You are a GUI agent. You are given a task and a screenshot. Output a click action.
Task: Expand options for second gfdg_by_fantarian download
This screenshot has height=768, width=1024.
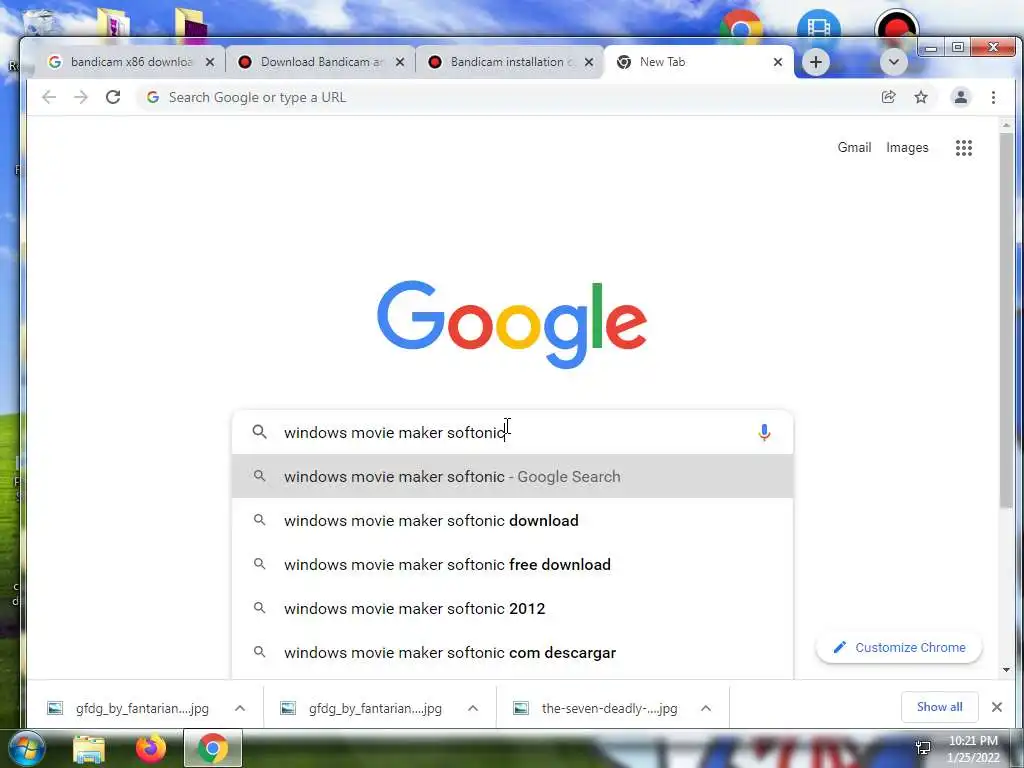tap(473, 708)
